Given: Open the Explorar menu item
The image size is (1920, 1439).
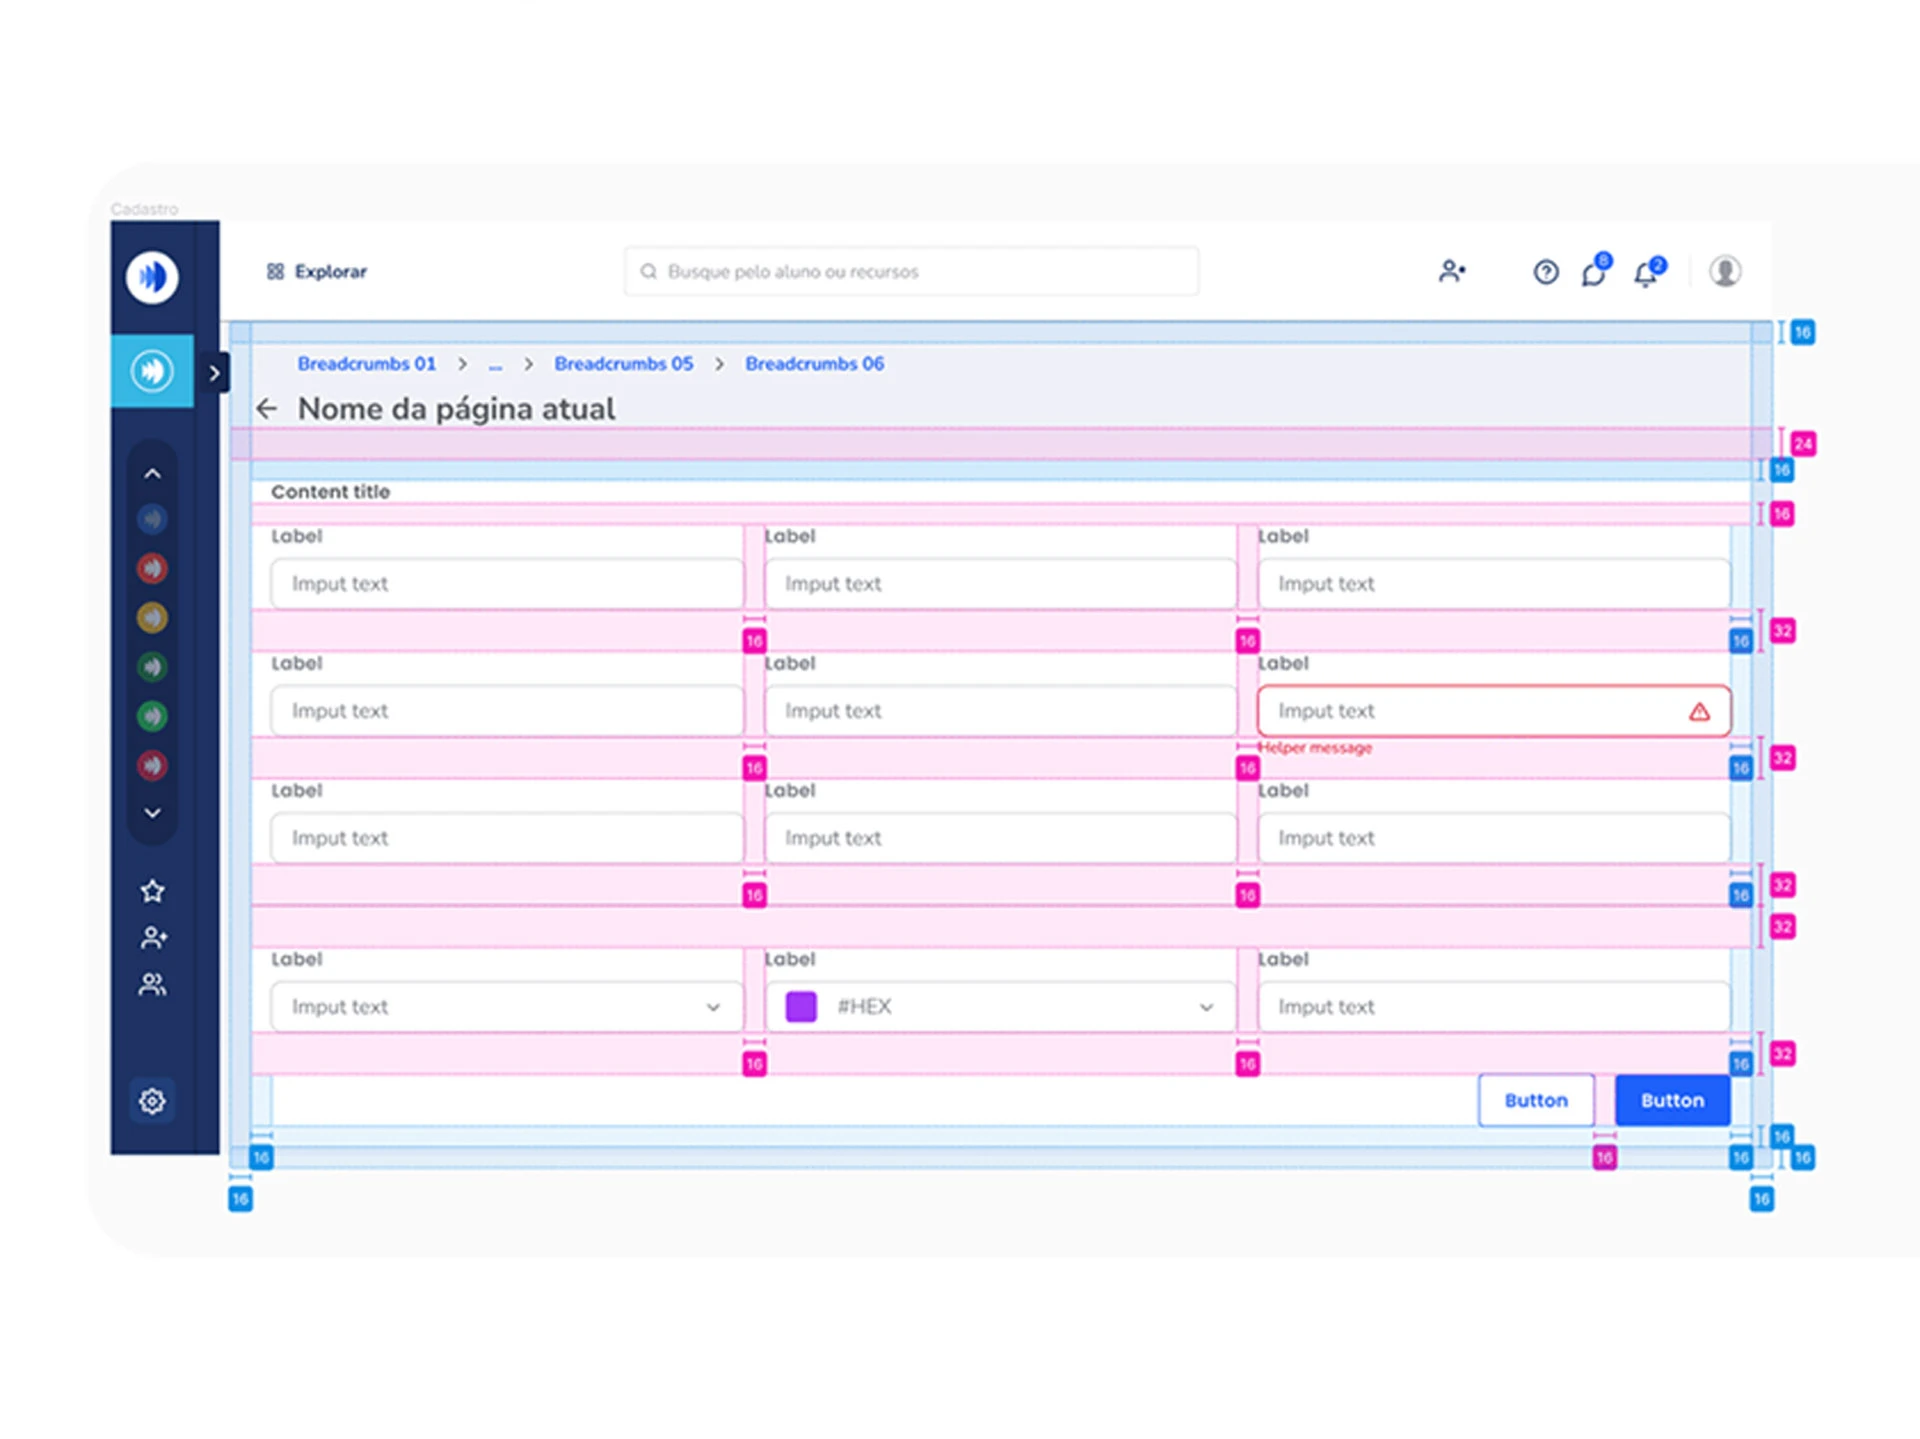Looking at the screenshot, I should (316, 272).
